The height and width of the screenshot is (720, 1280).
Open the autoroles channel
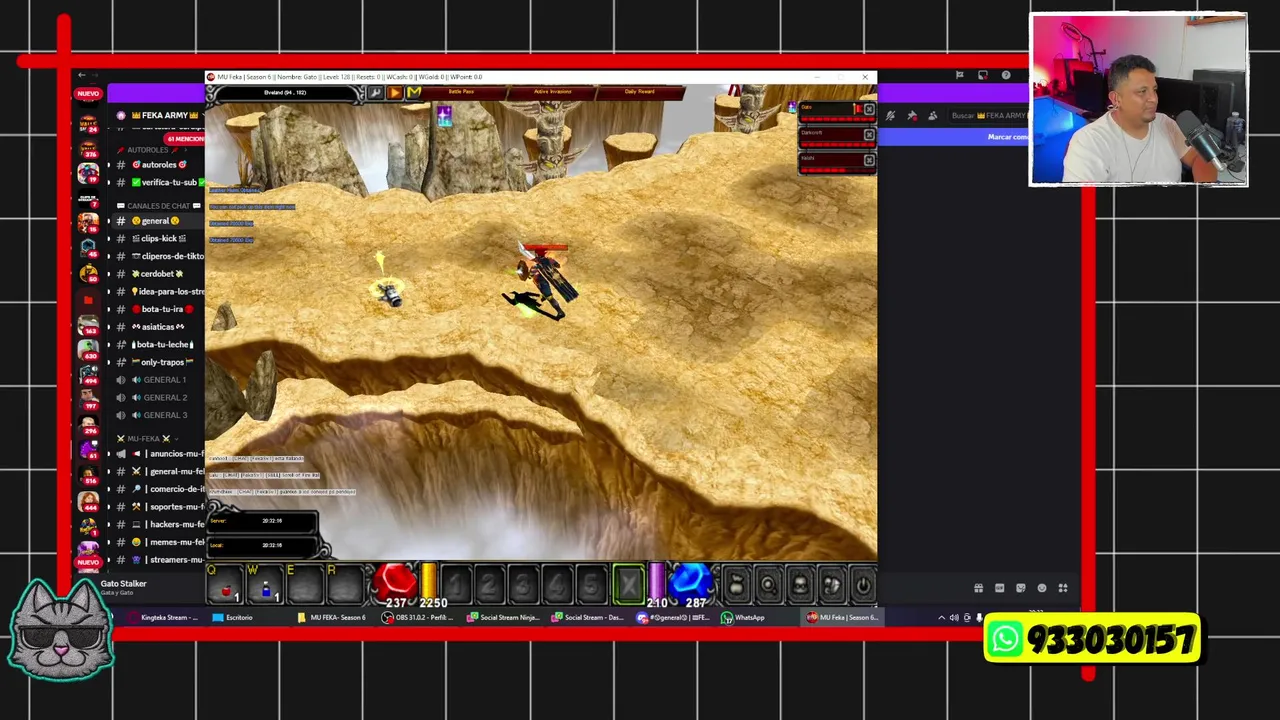tap(160, 165)
